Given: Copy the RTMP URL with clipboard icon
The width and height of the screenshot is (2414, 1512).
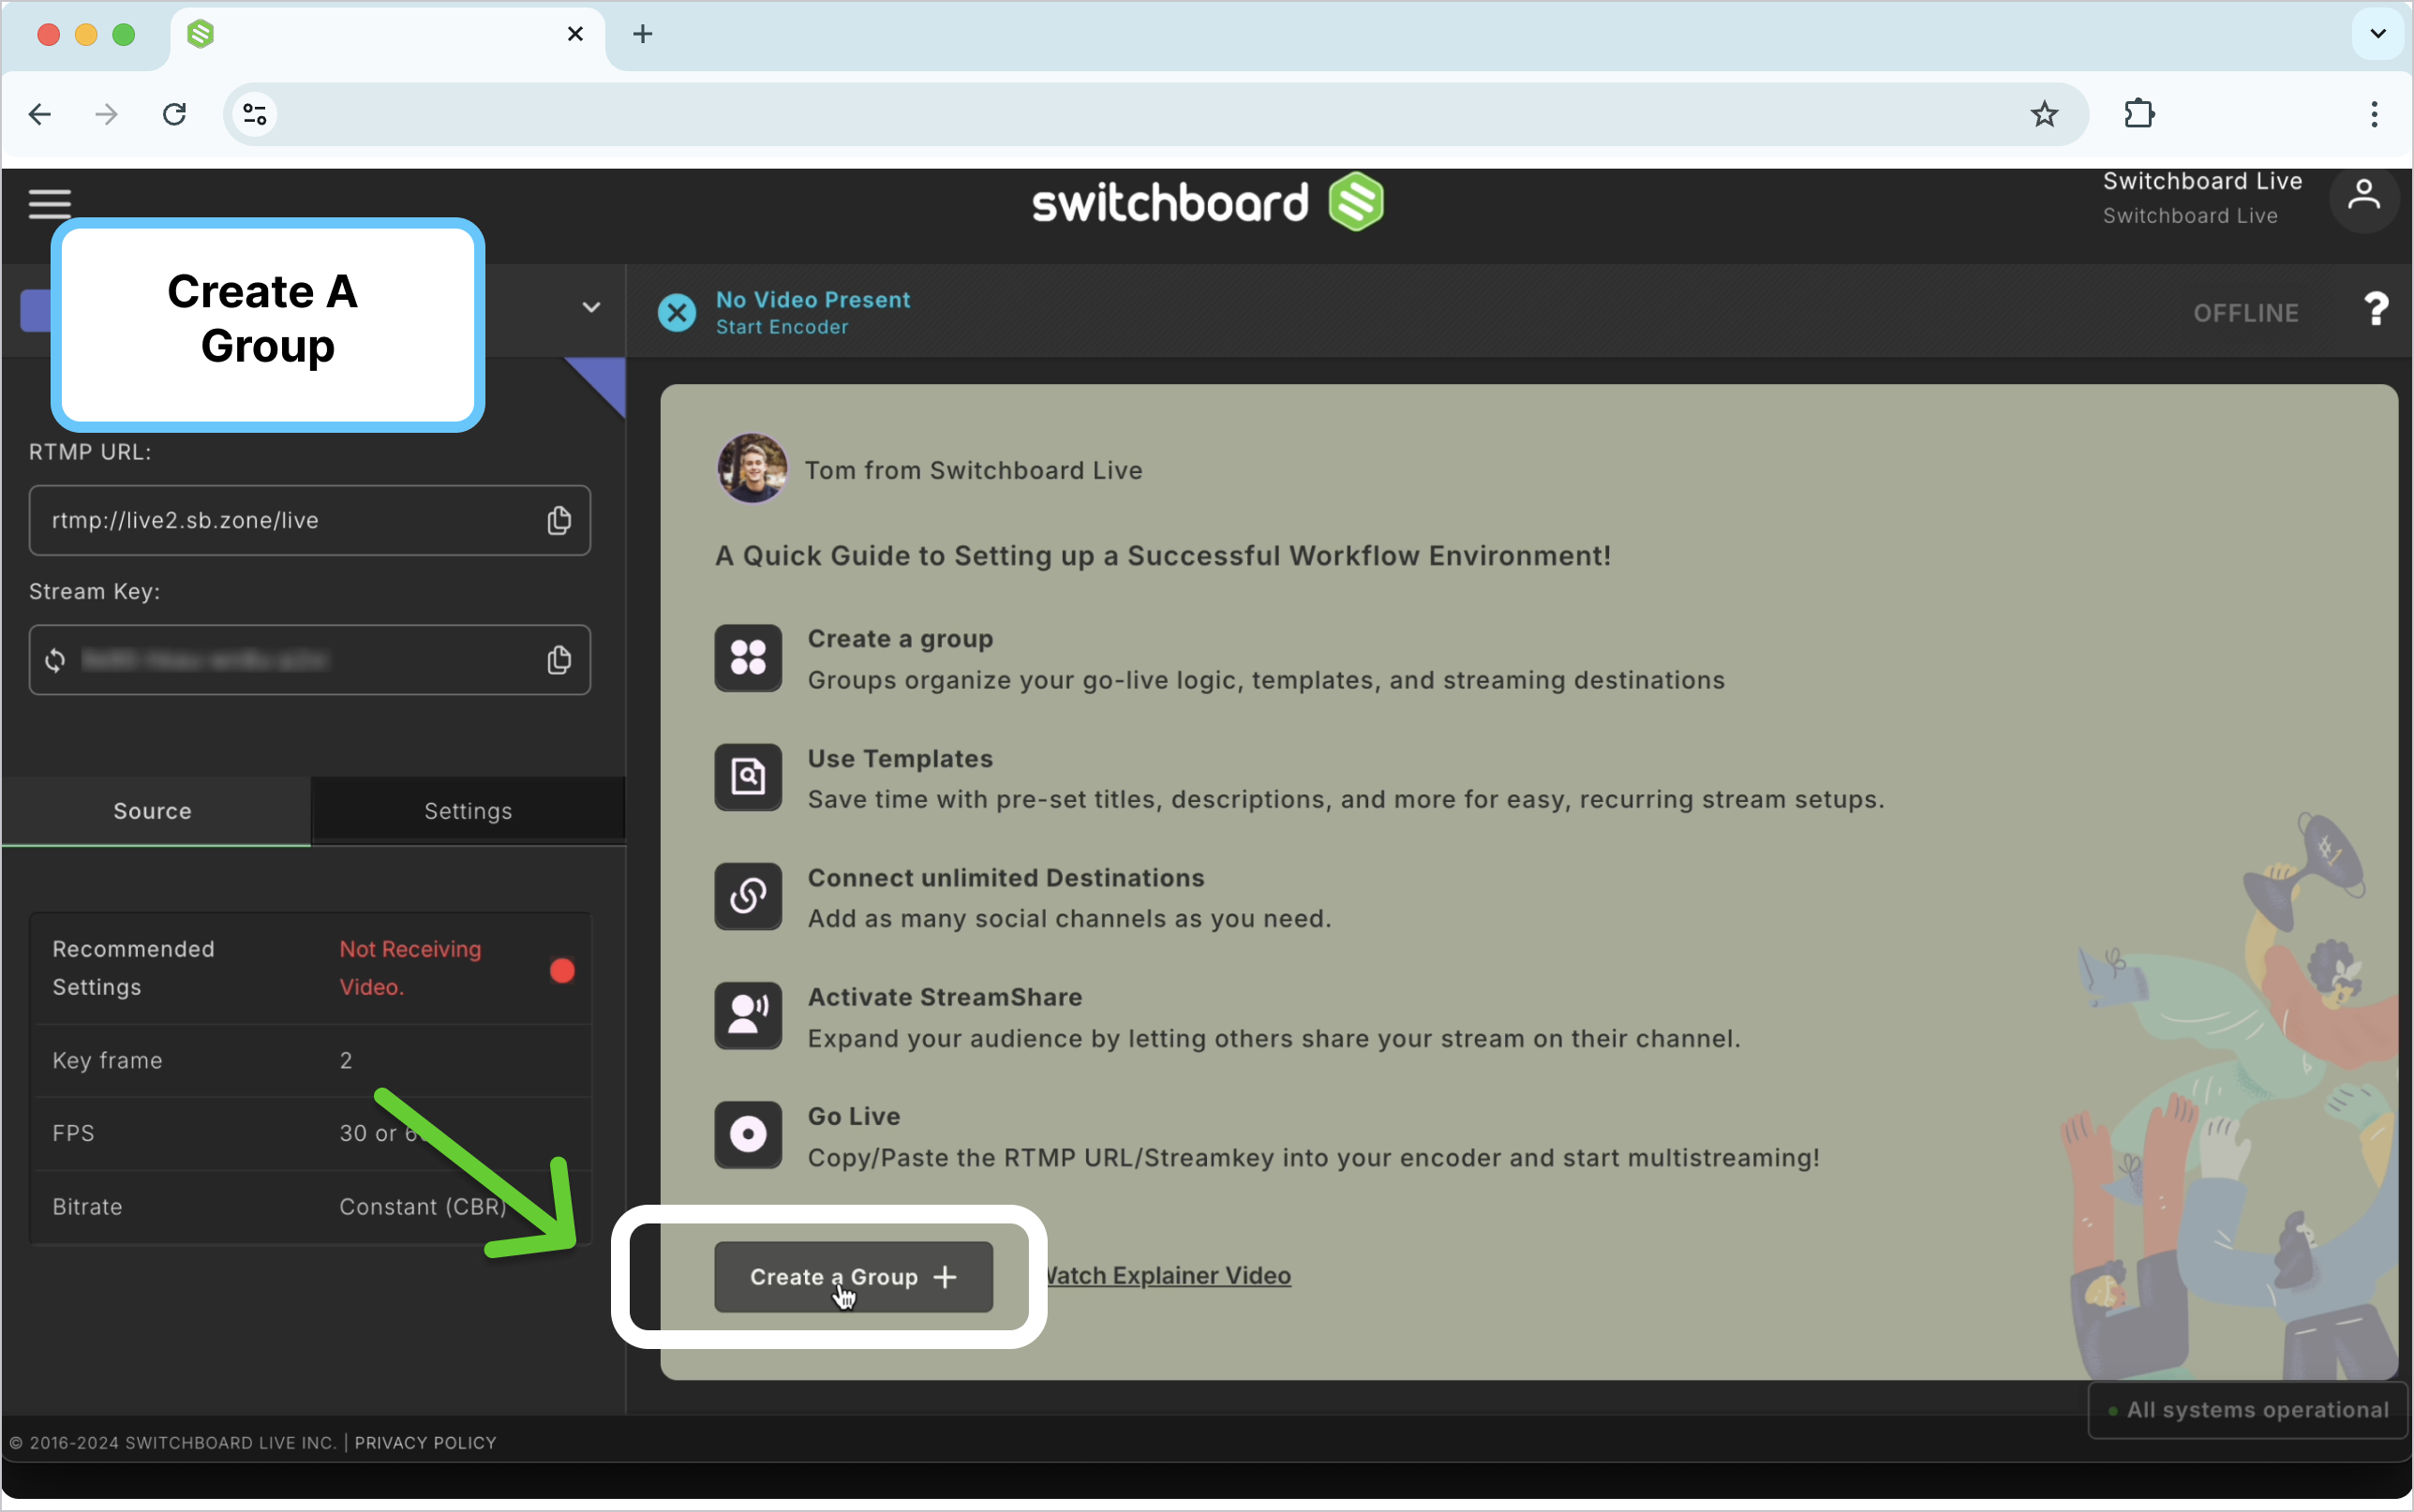Looking at the screenshot, I should pos(559,520).
